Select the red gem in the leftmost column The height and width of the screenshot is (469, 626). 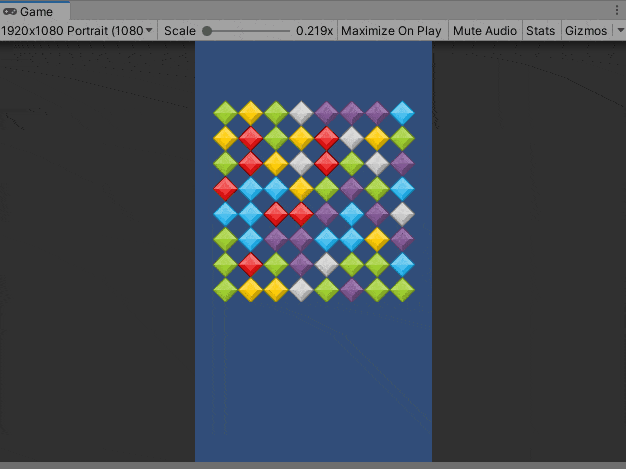[x=226, y=188]
